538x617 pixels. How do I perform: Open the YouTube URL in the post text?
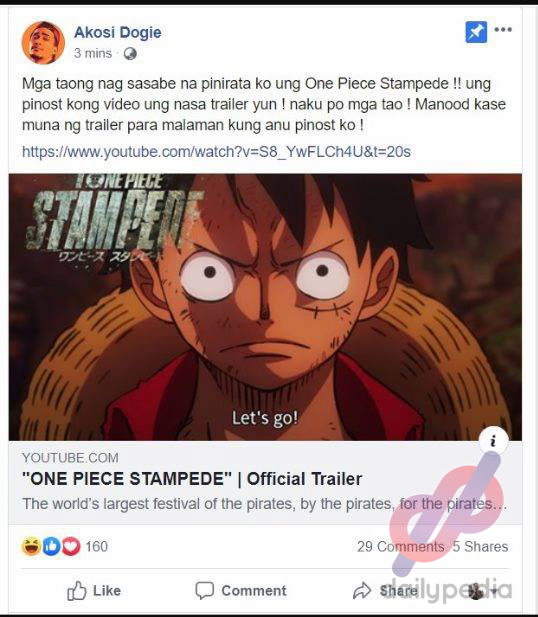click(216, 151)
